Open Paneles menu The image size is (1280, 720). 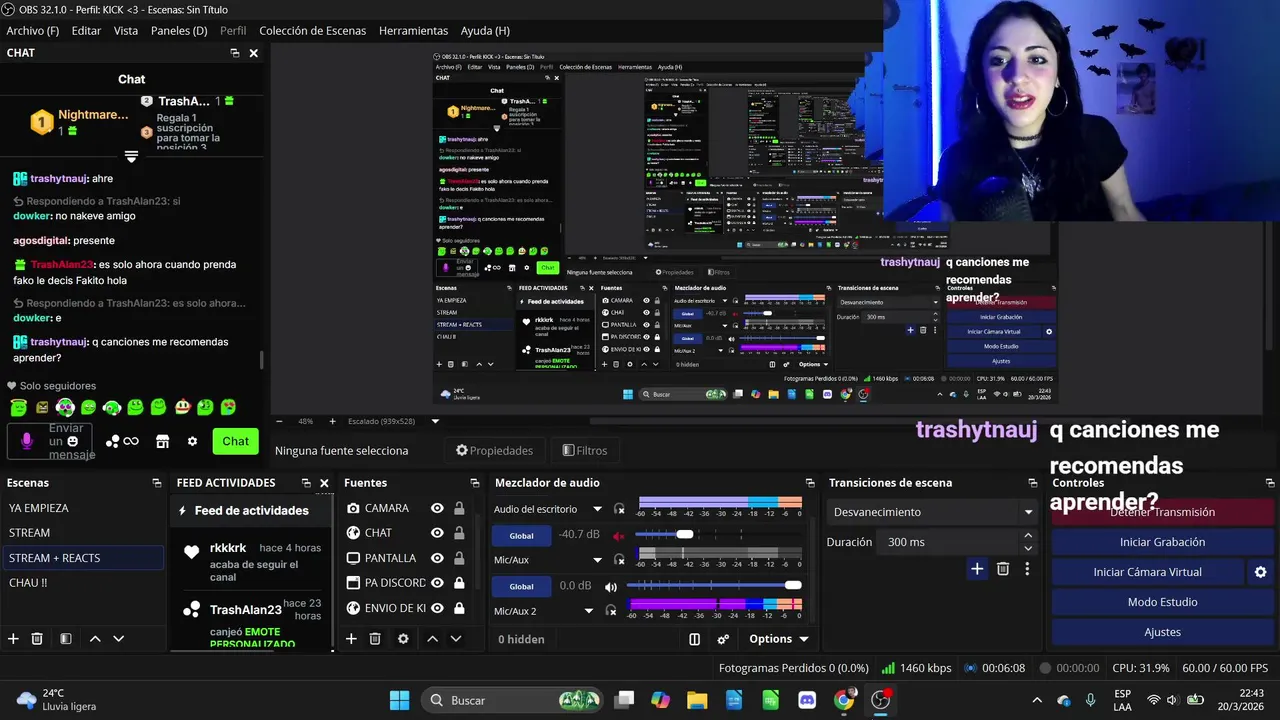pos(179,31)
